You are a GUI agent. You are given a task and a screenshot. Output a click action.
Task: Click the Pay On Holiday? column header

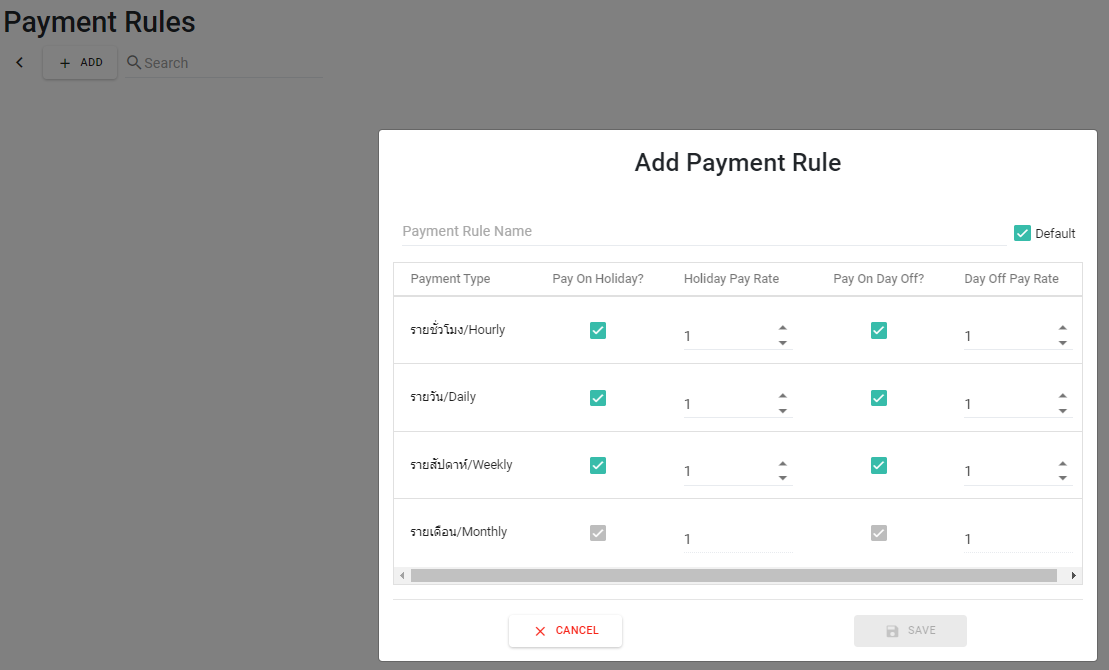598,279
